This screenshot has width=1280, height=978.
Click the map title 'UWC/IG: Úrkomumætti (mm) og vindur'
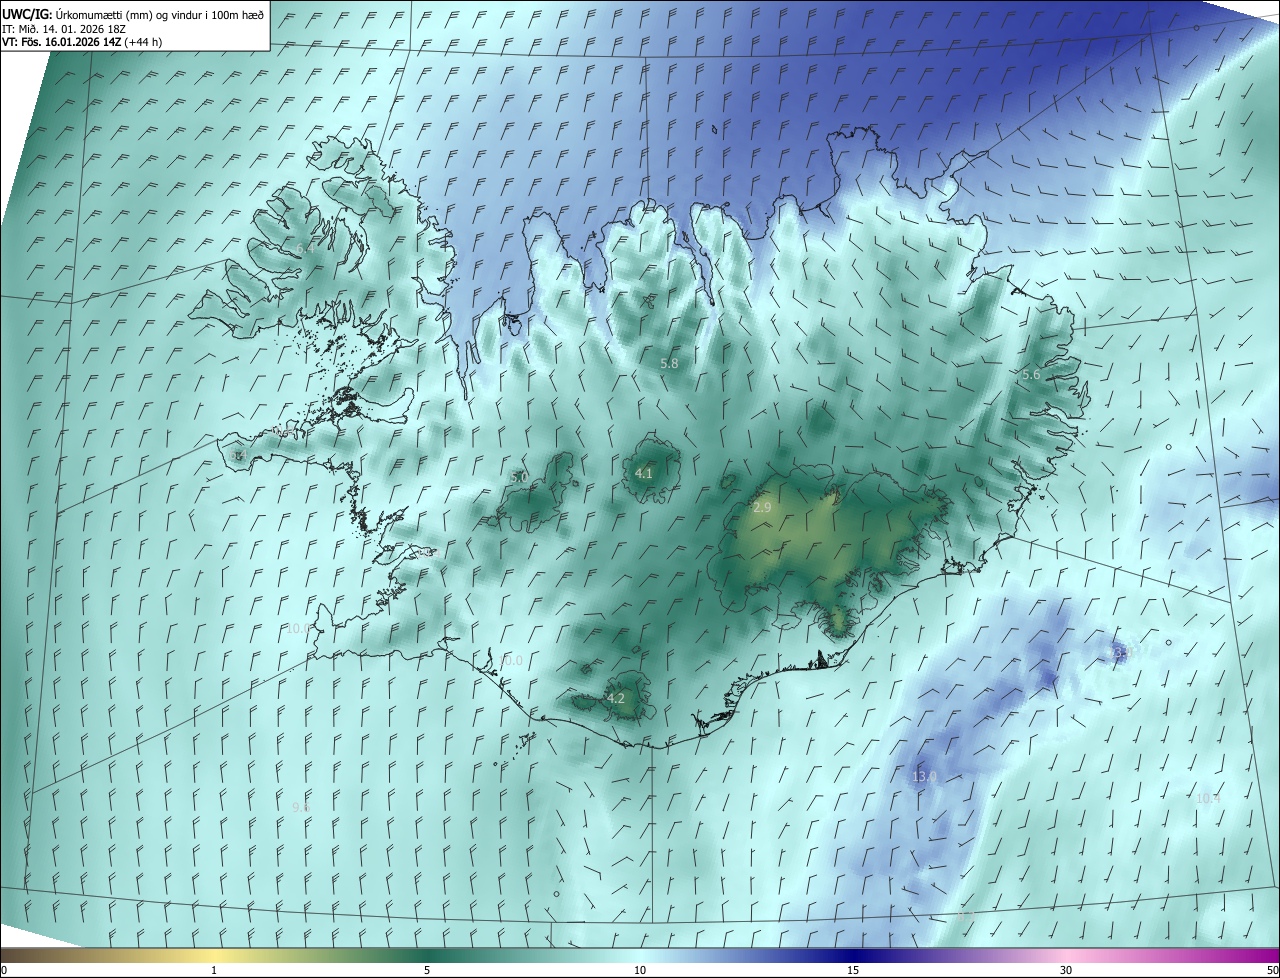pyautogui.click(x=132, y=14)
